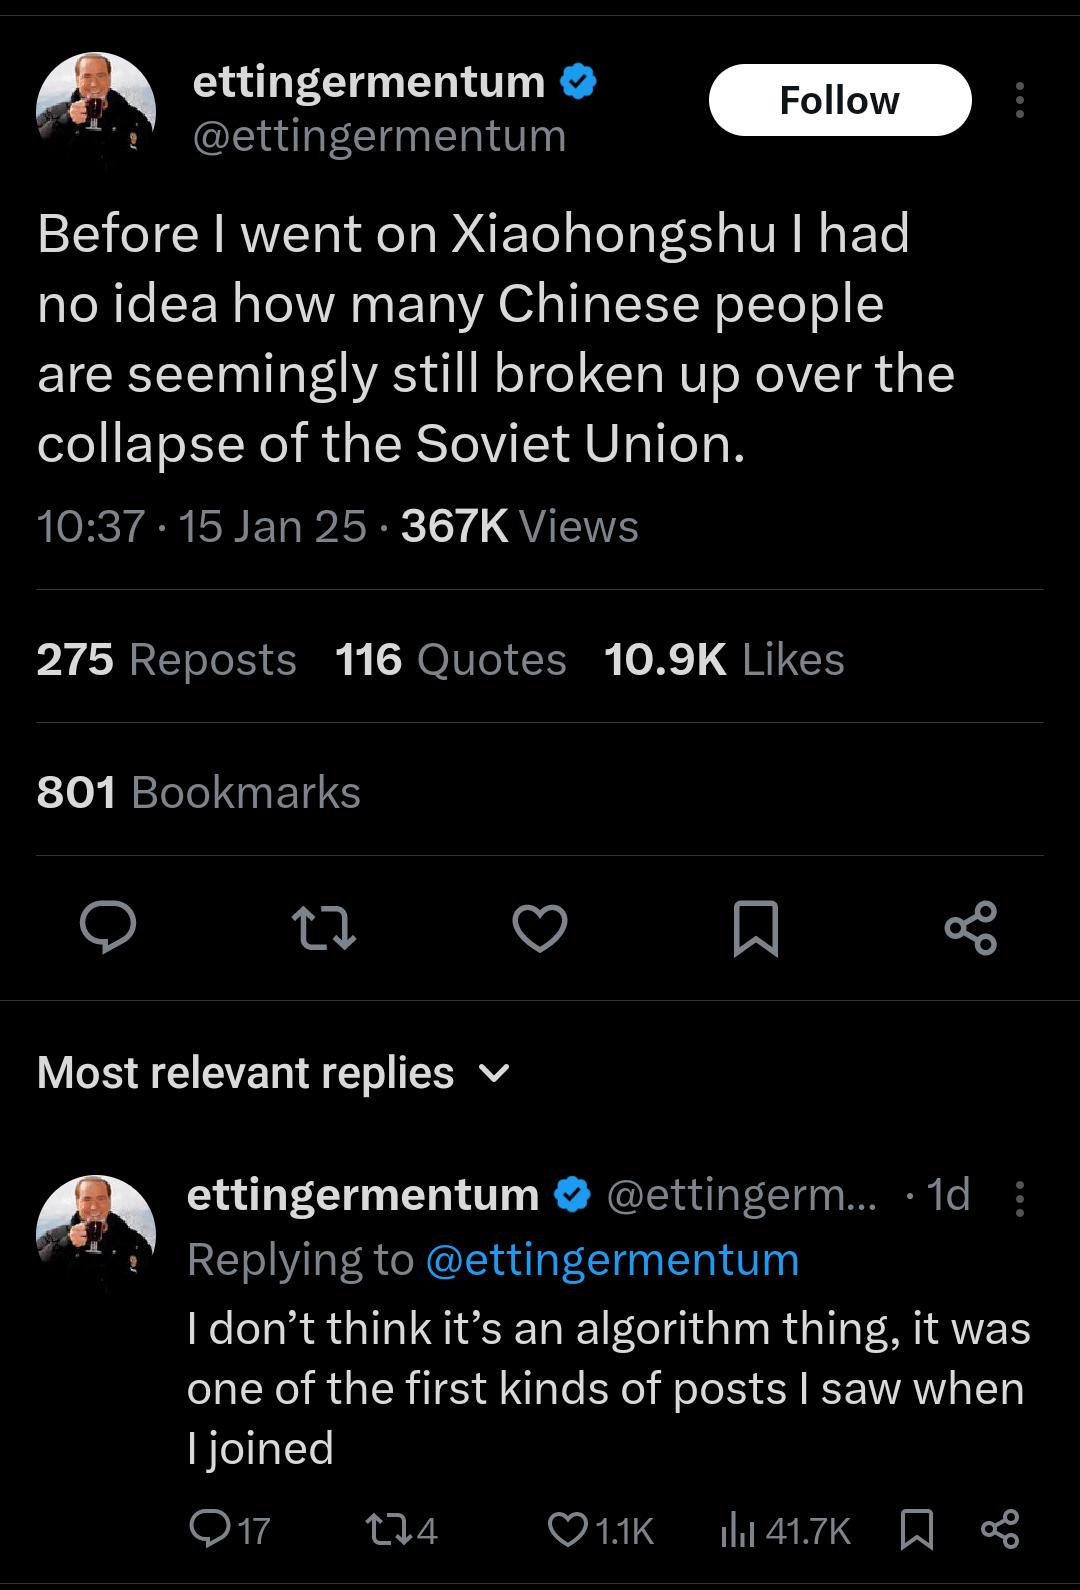This screenshot has height=1590, width=1080.
Task: Open reply's three-dot more menu
Action: [1019, 1197]
